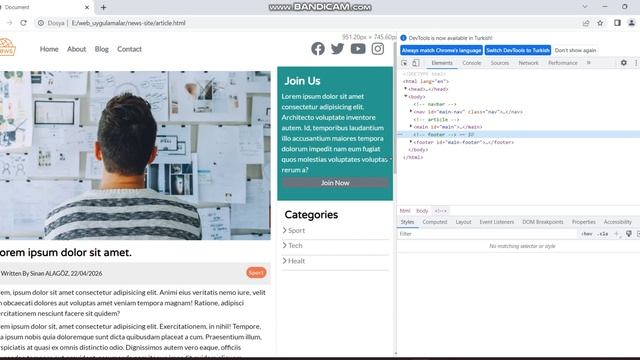This screenshot has height=360, width=640.
Task: Switch to the Network tab
Action: point(528,63)
